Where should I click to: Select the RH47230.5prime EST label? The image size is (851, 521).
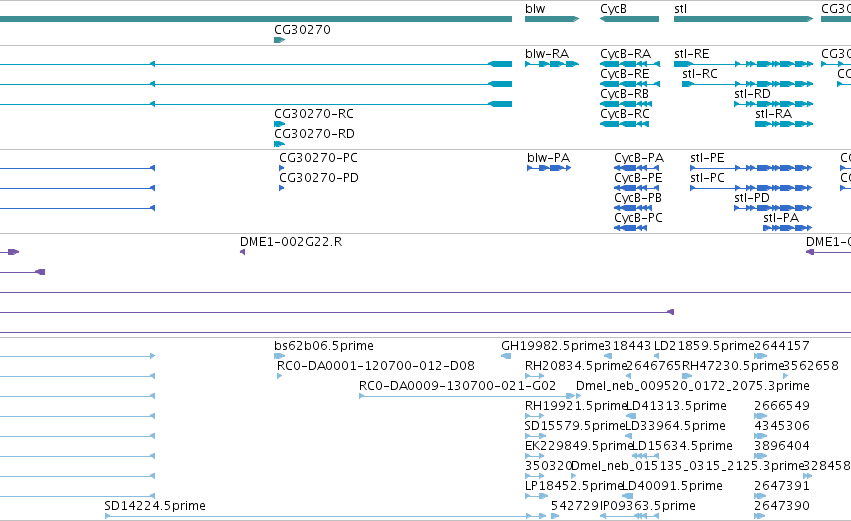coord(733,366)
